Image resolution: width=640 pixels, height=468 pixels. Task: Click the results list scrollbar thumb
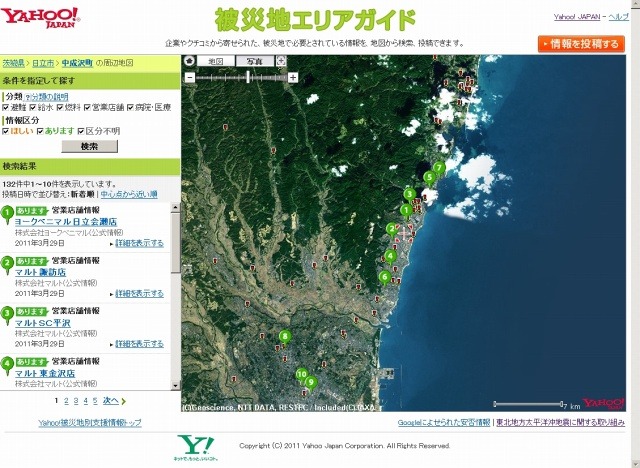pos(176,242)
